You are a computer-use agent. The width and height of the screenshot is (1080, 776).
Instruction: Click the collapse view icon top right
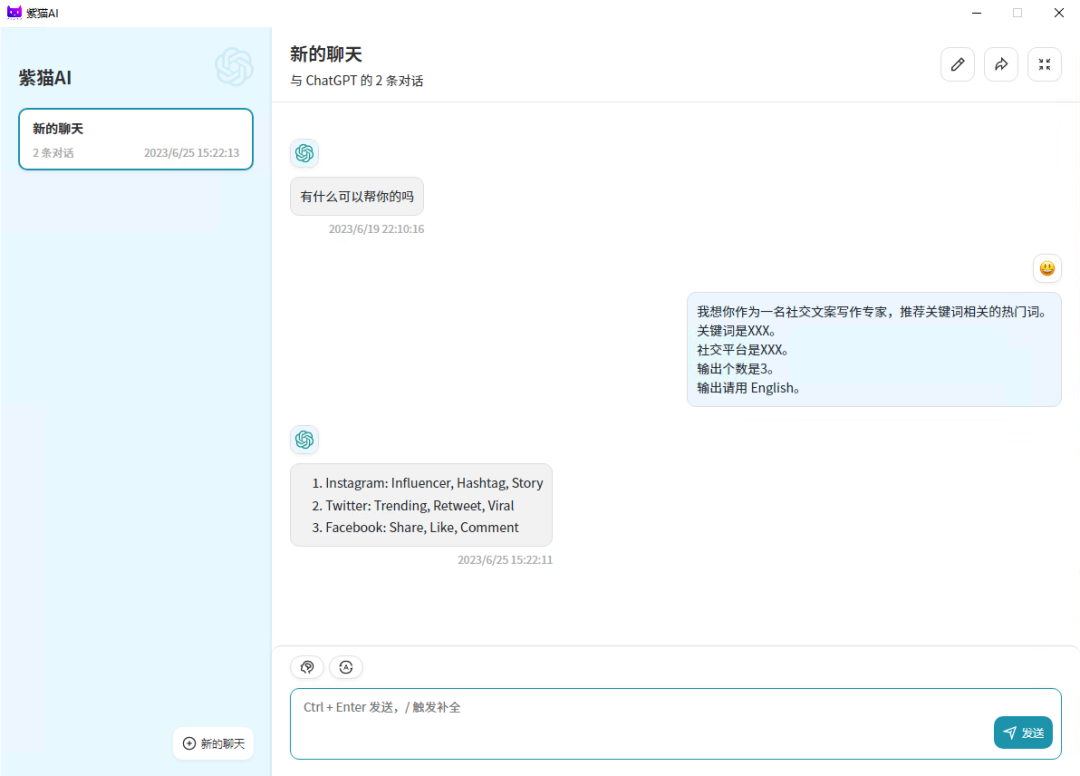pyautogui.click(x=1044, y=64)
